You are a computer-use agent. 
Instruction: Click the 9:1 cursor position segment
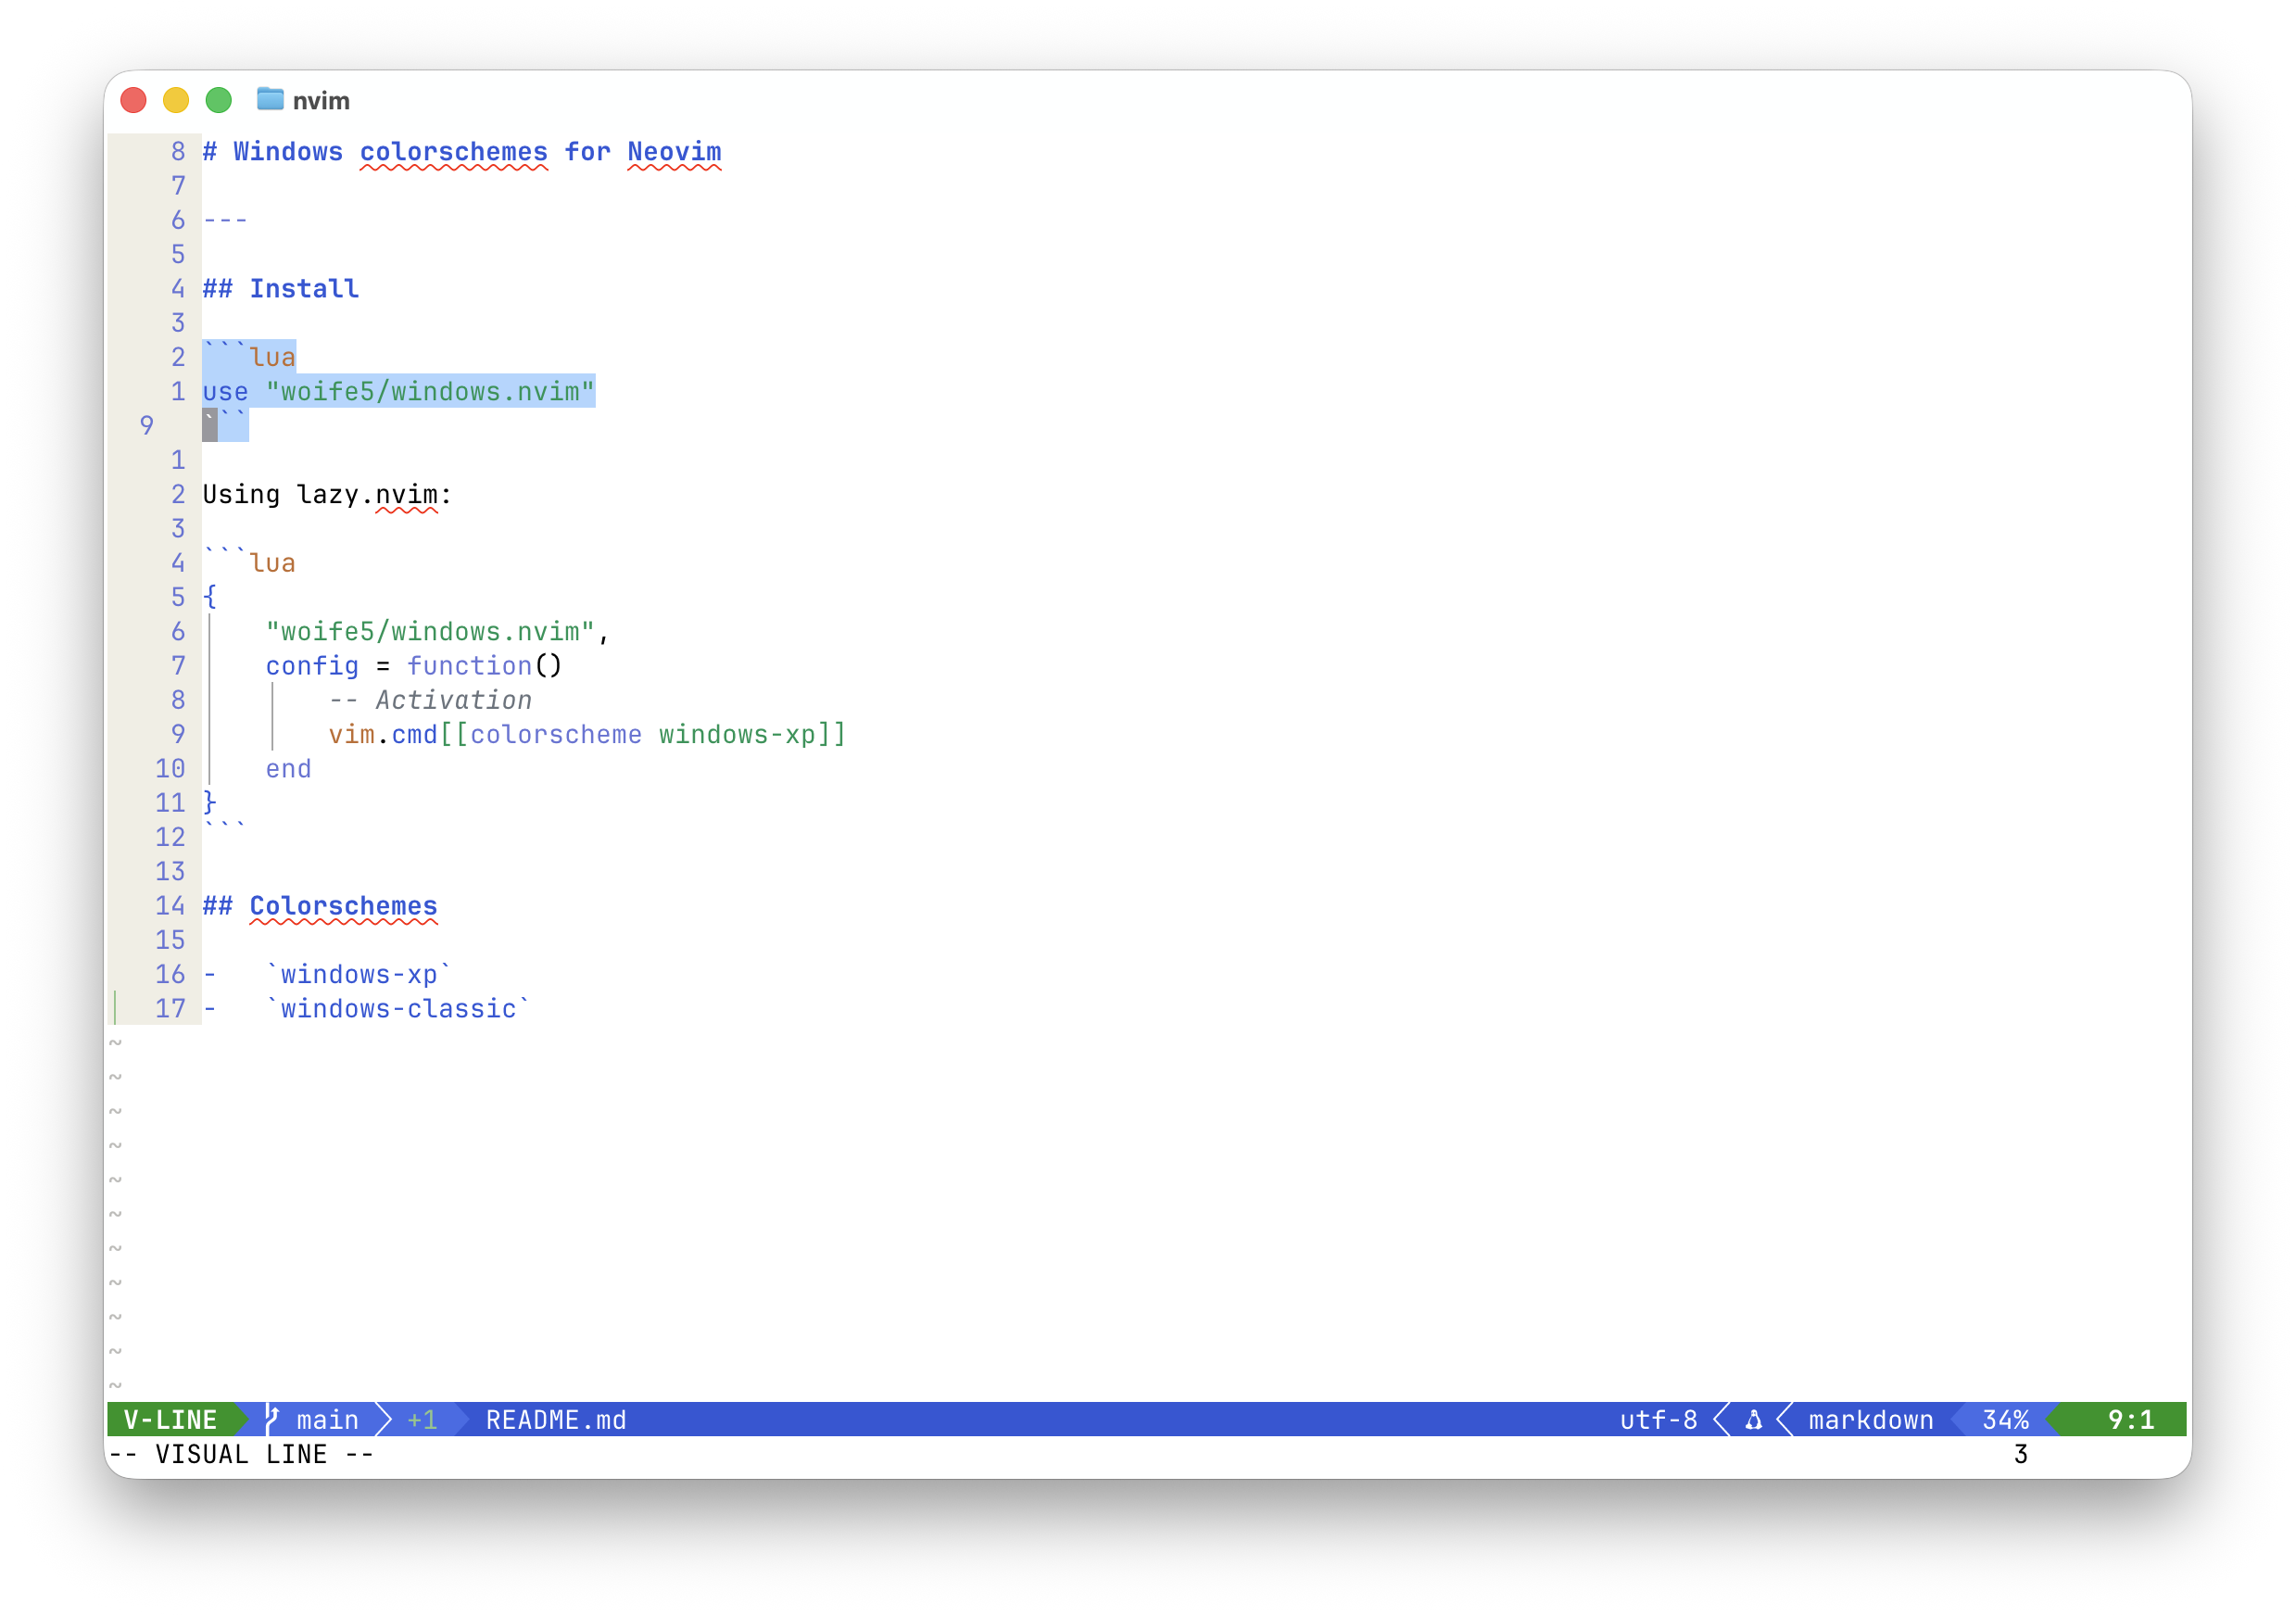[x=2130, y=1420]
